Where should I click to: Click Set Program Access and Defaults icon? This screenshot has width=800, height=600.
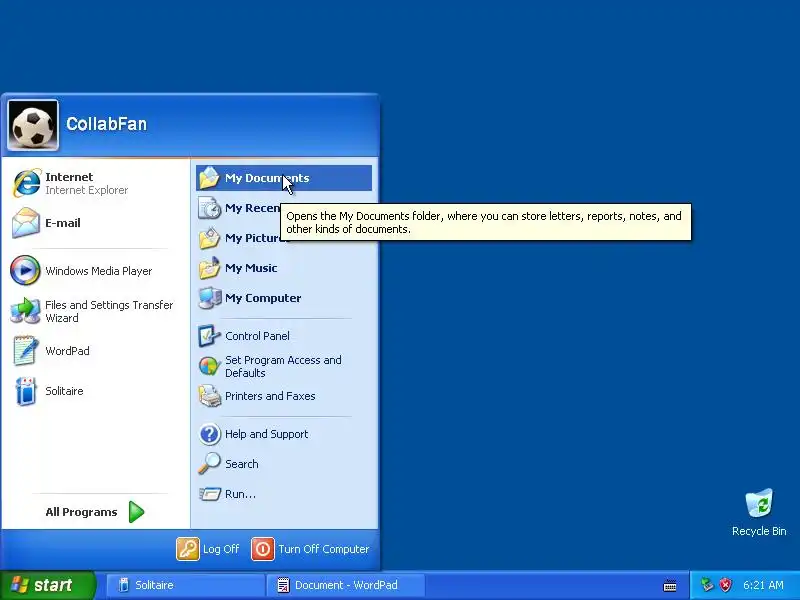coord(209,366)
